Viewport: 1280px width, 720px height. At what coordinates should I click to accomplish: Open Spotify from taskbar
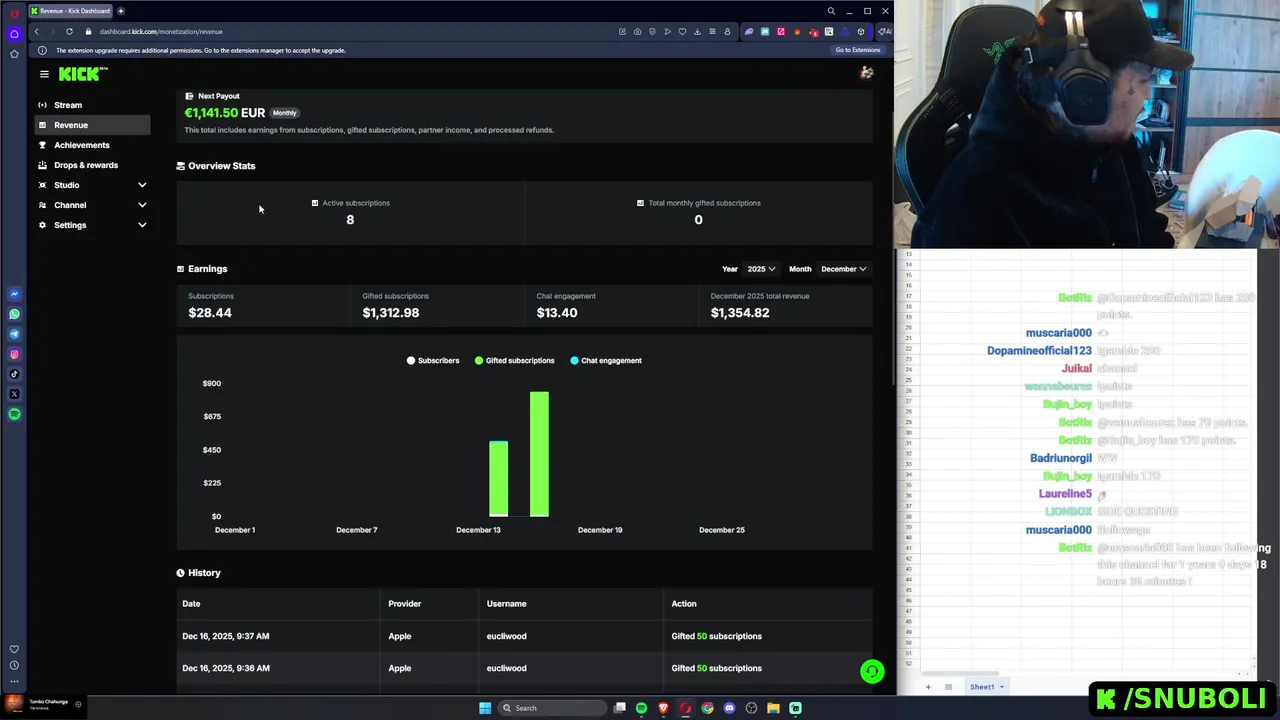coord(641,708)
